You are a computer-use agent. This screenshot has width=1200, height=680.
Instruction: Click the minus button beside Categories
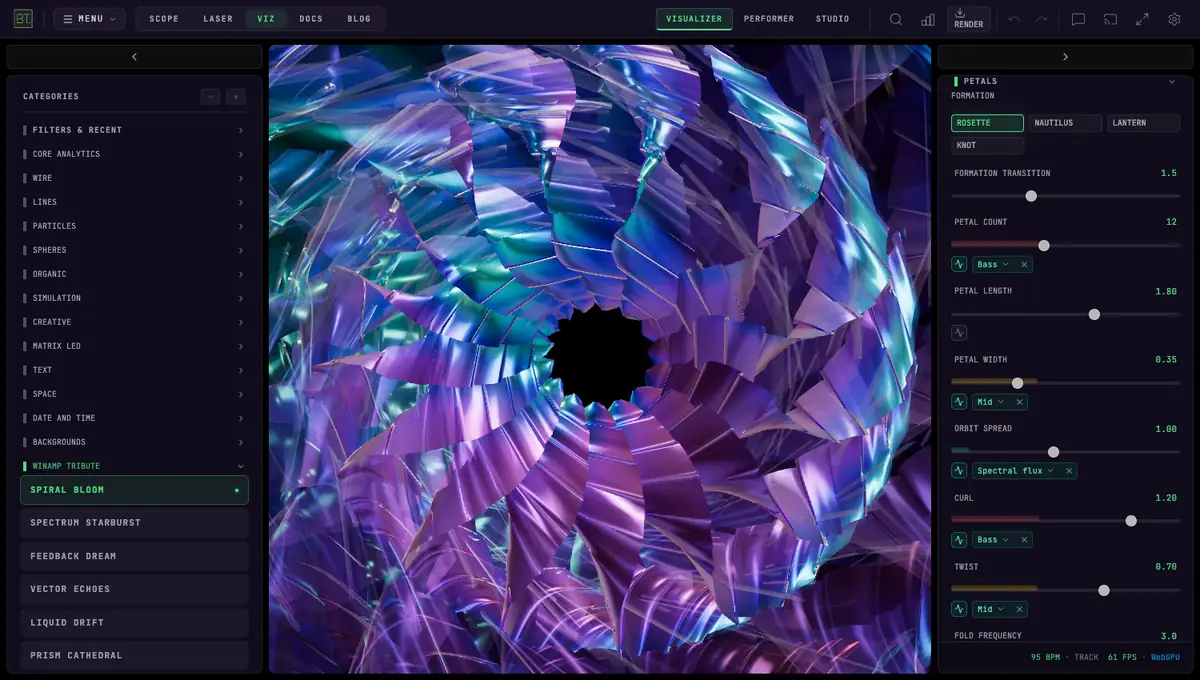(x=210, y=97)
